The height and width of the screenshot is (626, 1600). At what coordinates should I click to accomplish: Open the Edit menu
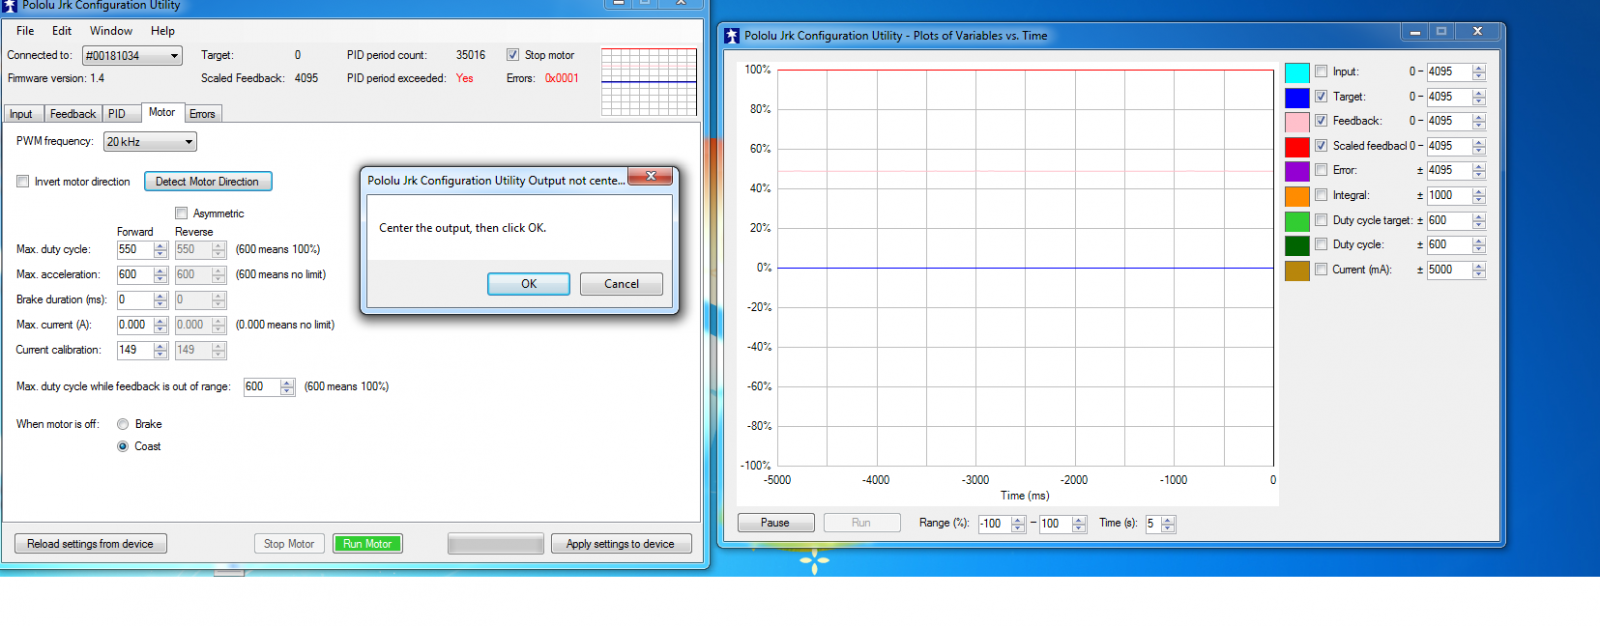(x=62, y=31)
